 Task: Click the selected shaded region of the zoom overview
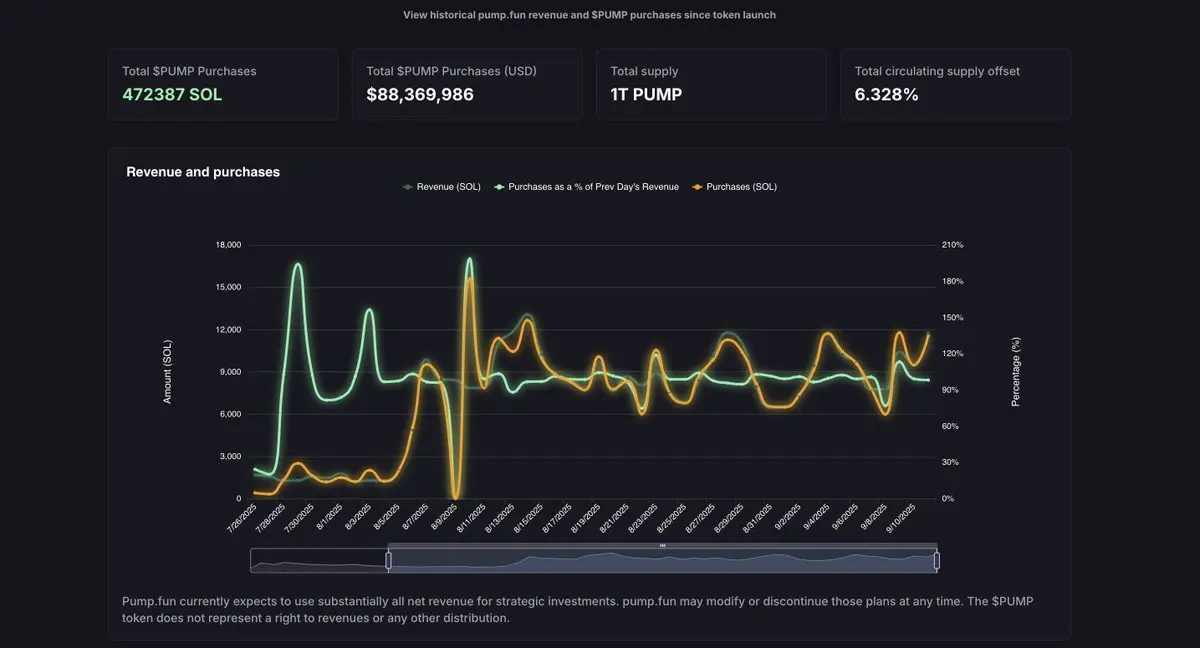coord(662,561)
